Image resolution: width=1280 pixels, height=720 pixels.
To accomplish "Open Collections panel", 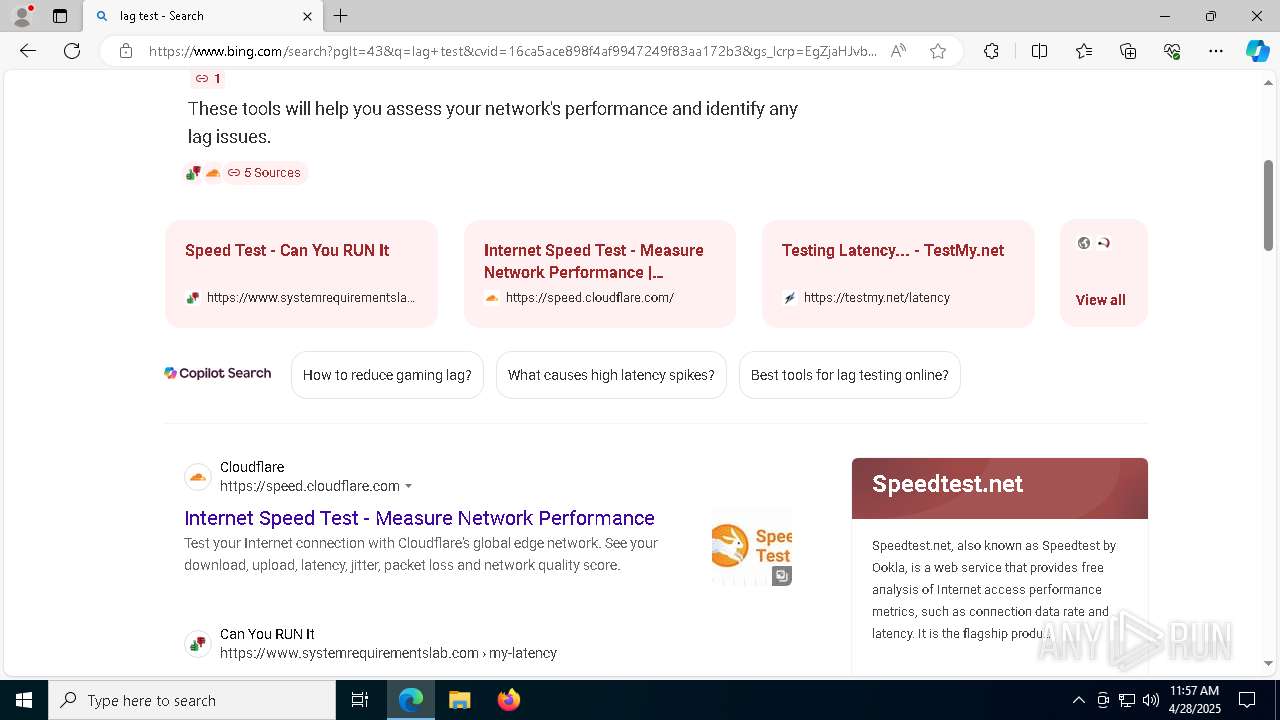I will click(1128, 51).
